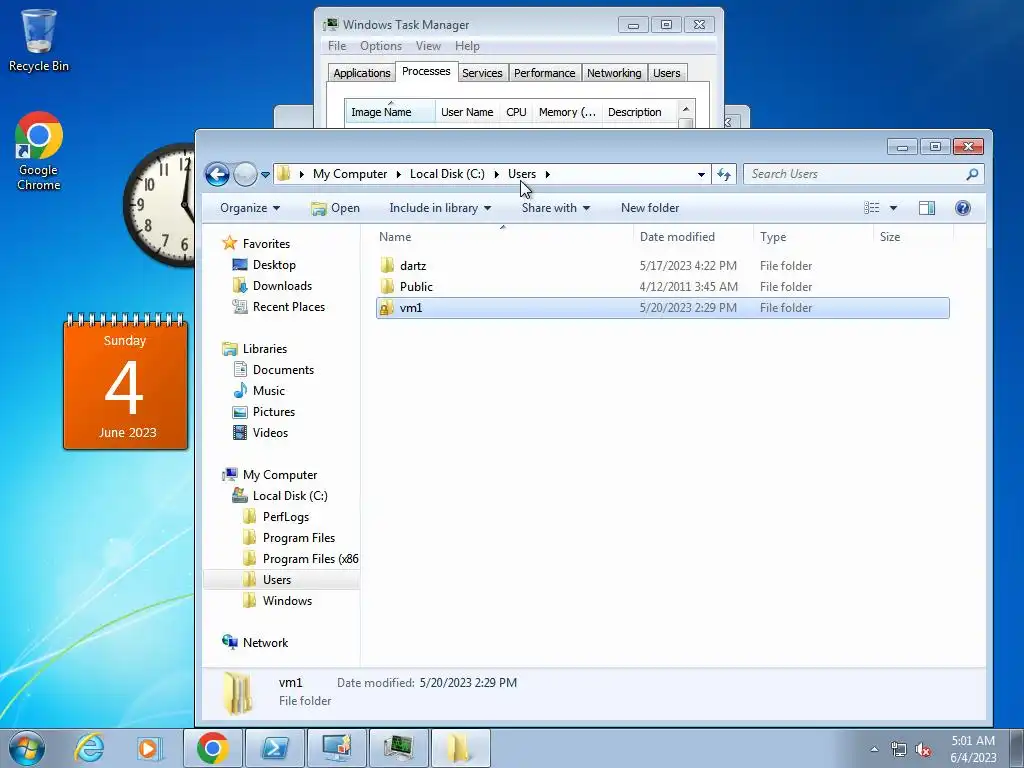Switch to Services tab in Task Manager
1024x768 pixels.
pos(482,73)
